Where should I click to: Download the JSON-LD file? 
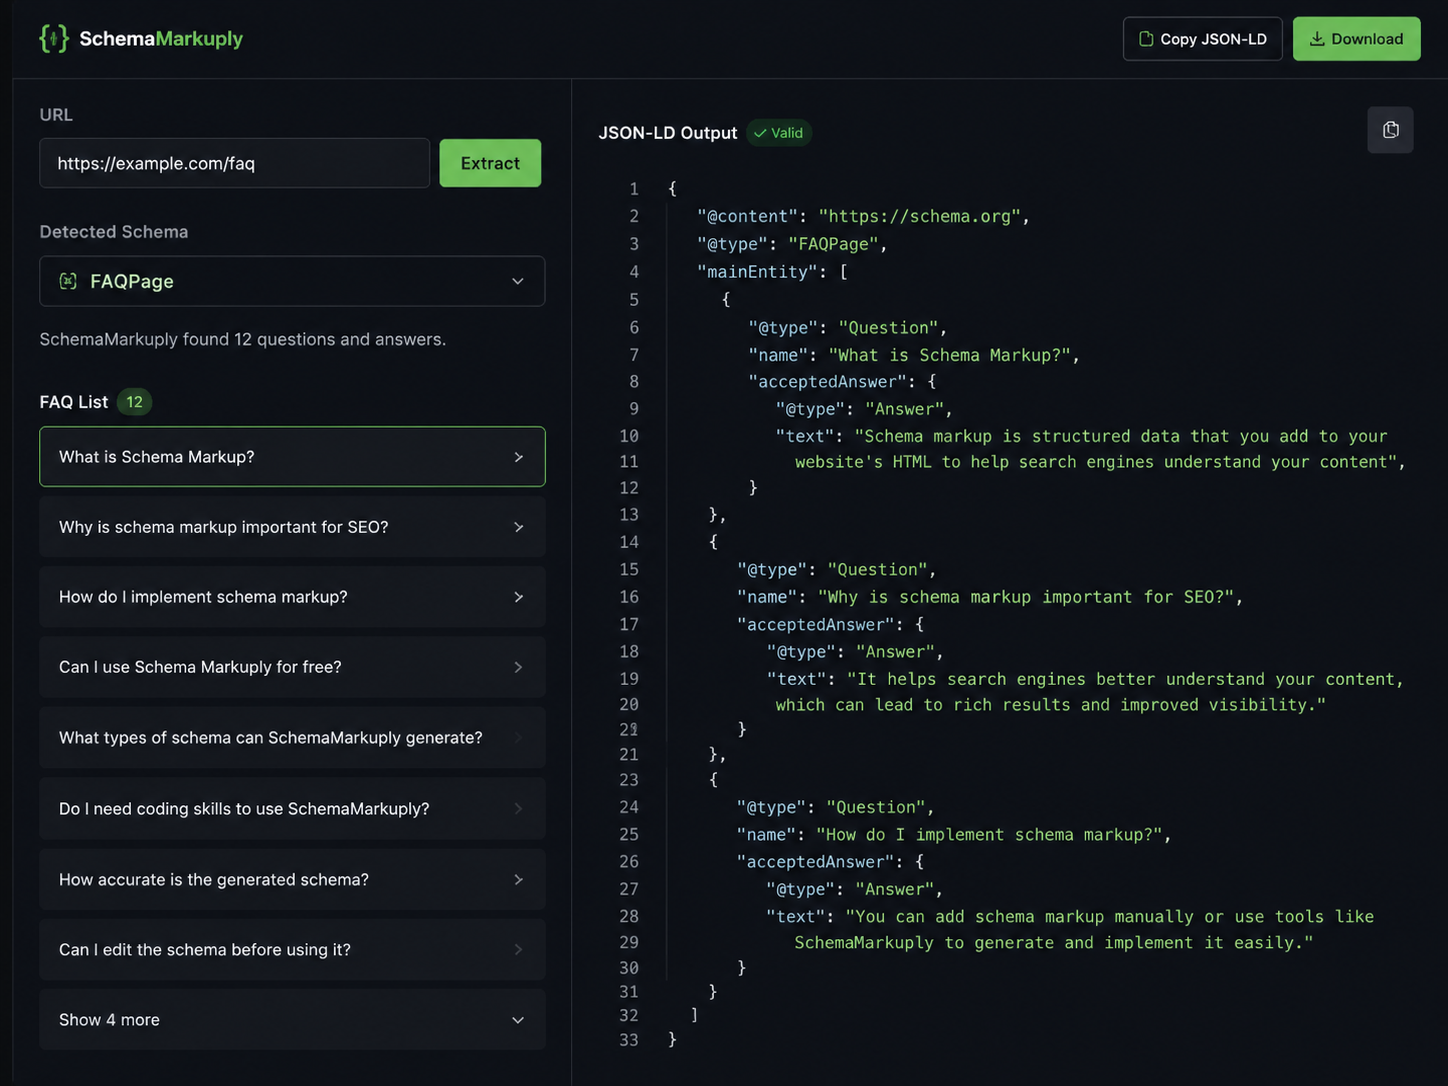tap(1356, 39)
